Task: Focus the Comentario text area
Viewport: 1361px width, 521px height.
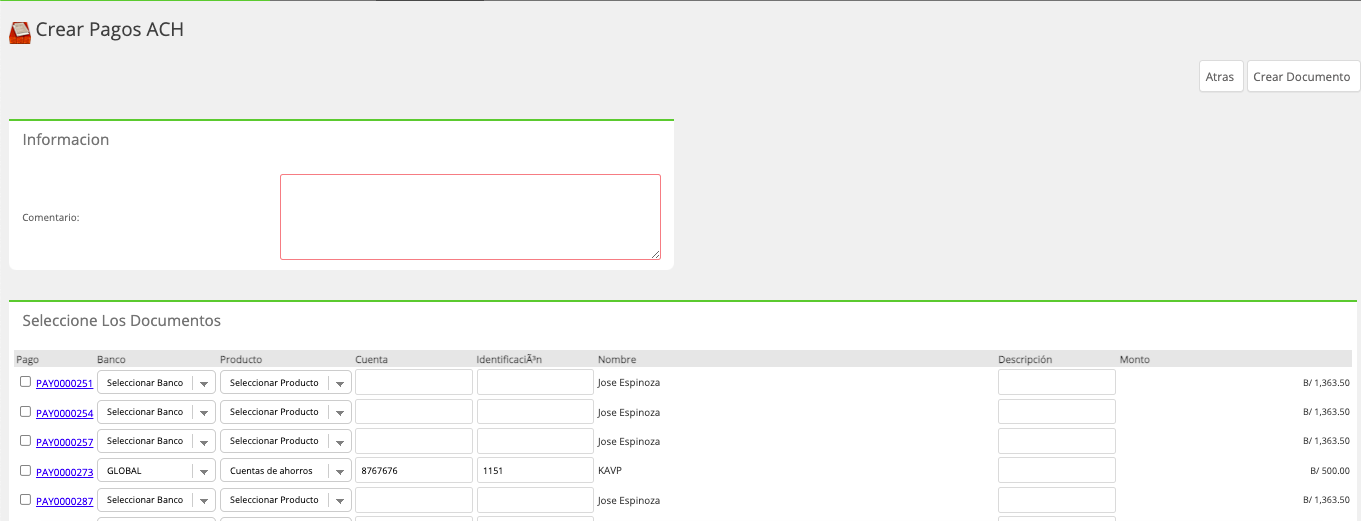Action: pyautogui.click(x=470, y=217)
